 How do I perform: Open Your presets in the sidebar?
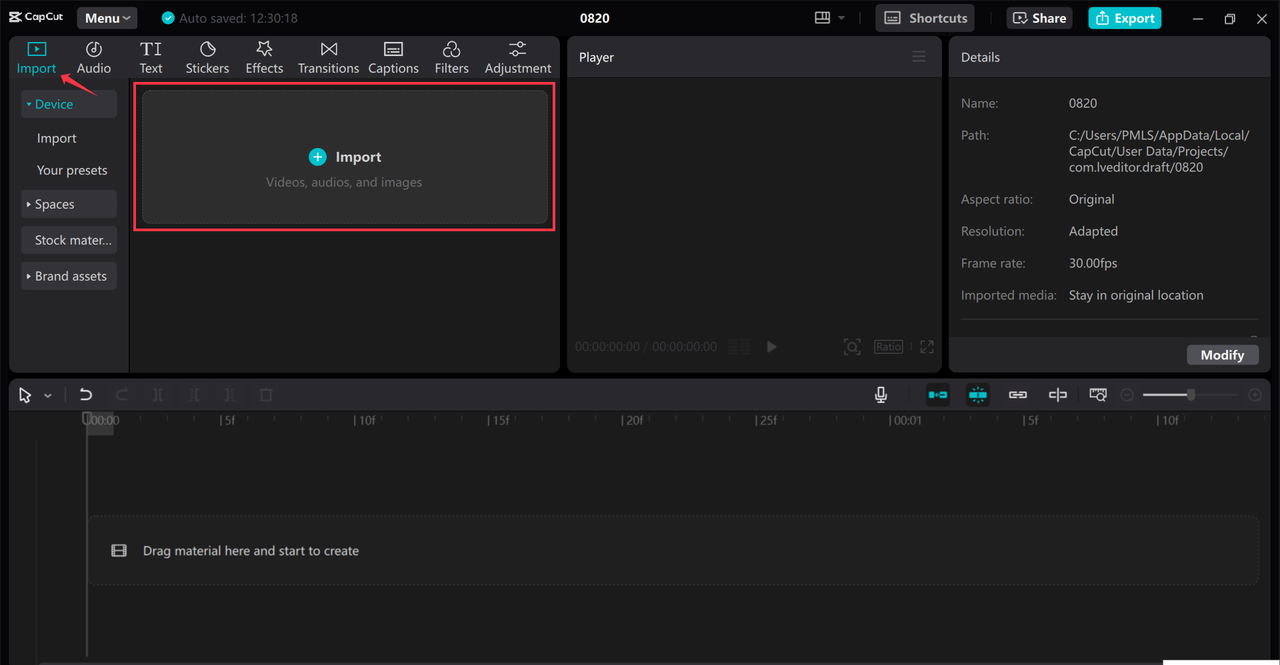pyautogui.click(x=72, y=170)
